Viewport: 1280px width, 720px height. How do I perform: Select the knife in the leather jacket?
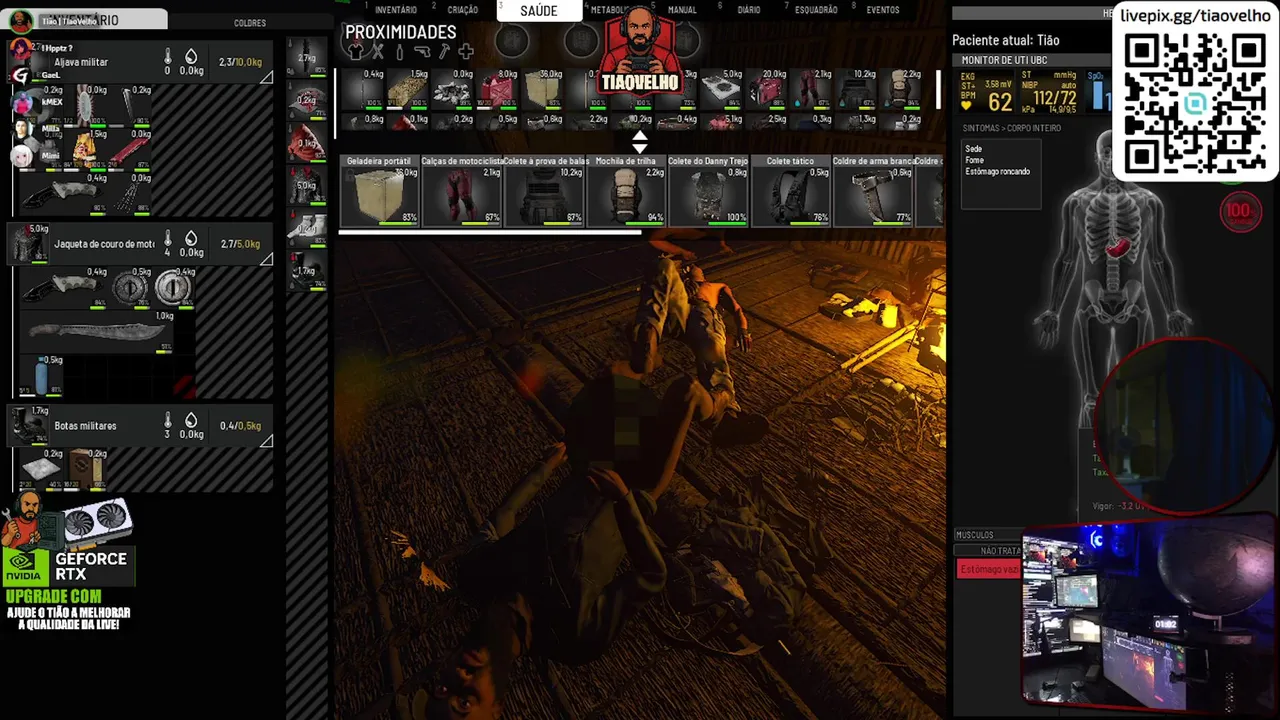65,288
